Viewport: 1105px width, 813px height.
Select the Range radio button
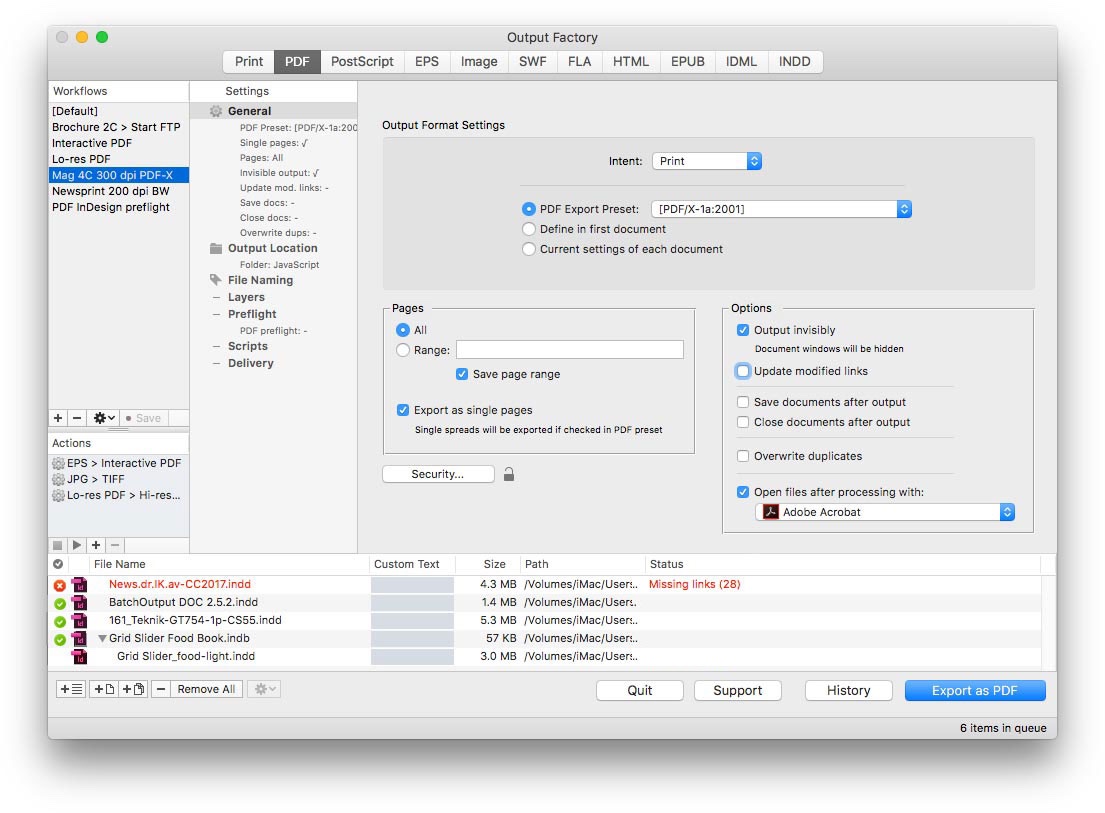click(403, 350)
